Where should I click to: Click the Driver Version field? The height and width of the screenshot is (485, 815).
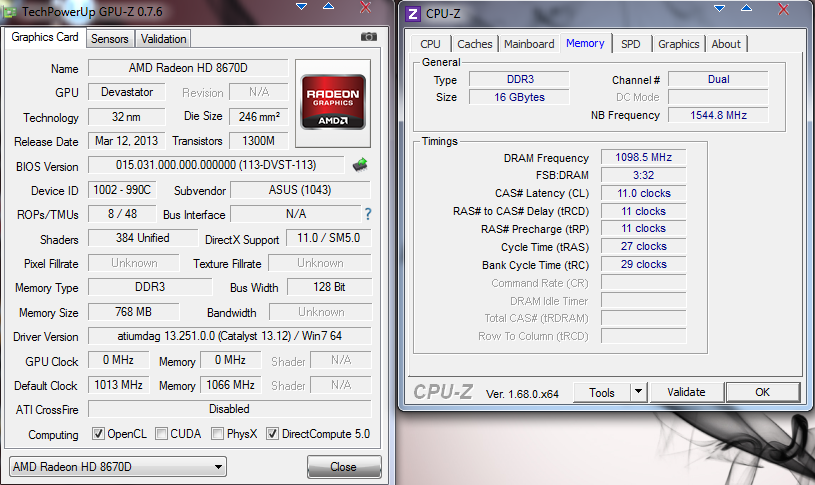pyautogui.click(x=230, y=336)
